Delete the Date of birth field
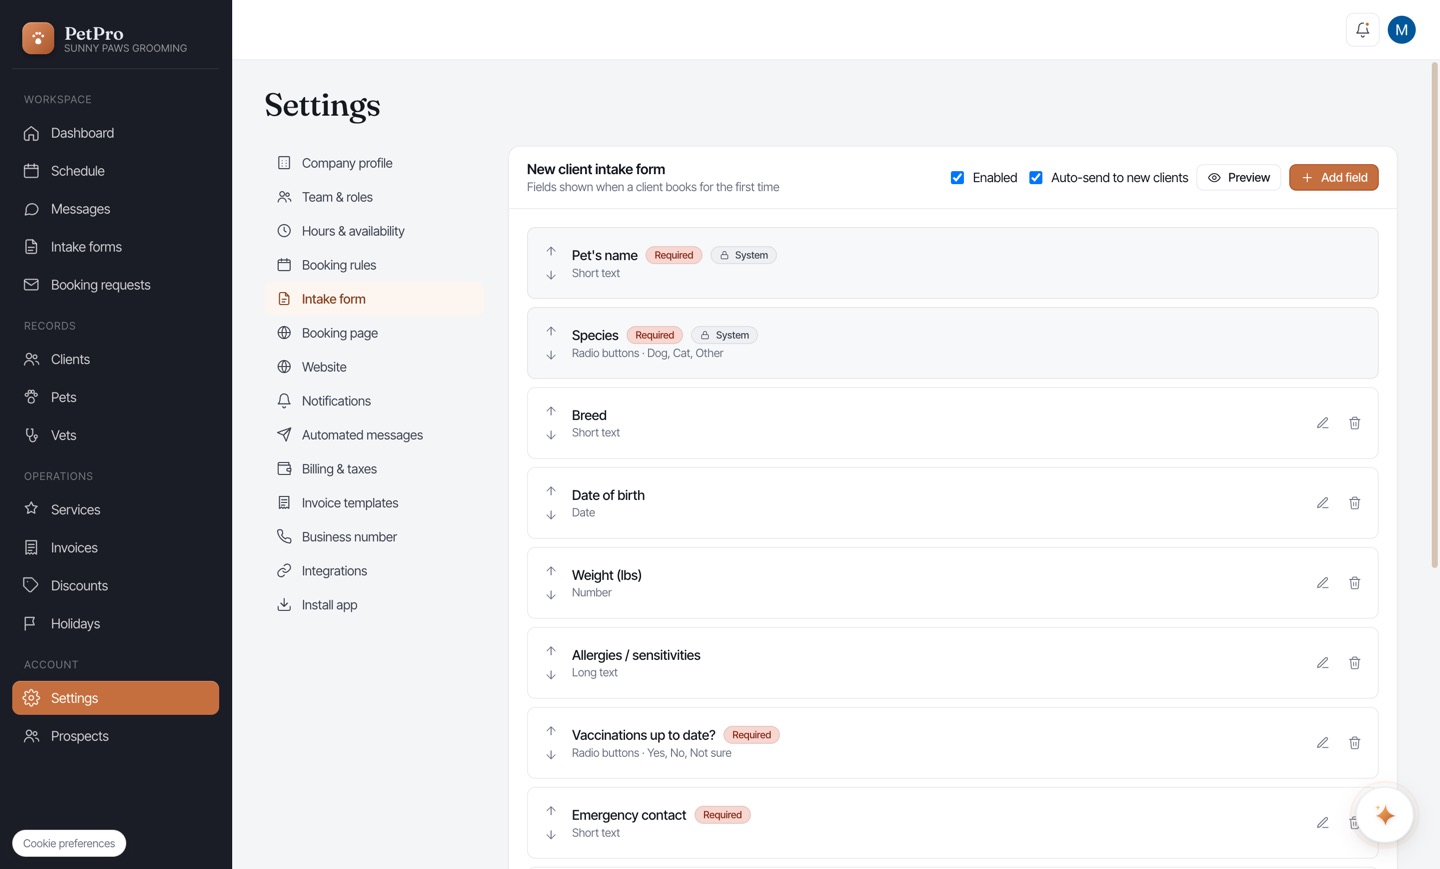Screen dimensions: 1440x869 click(1354, 503)
